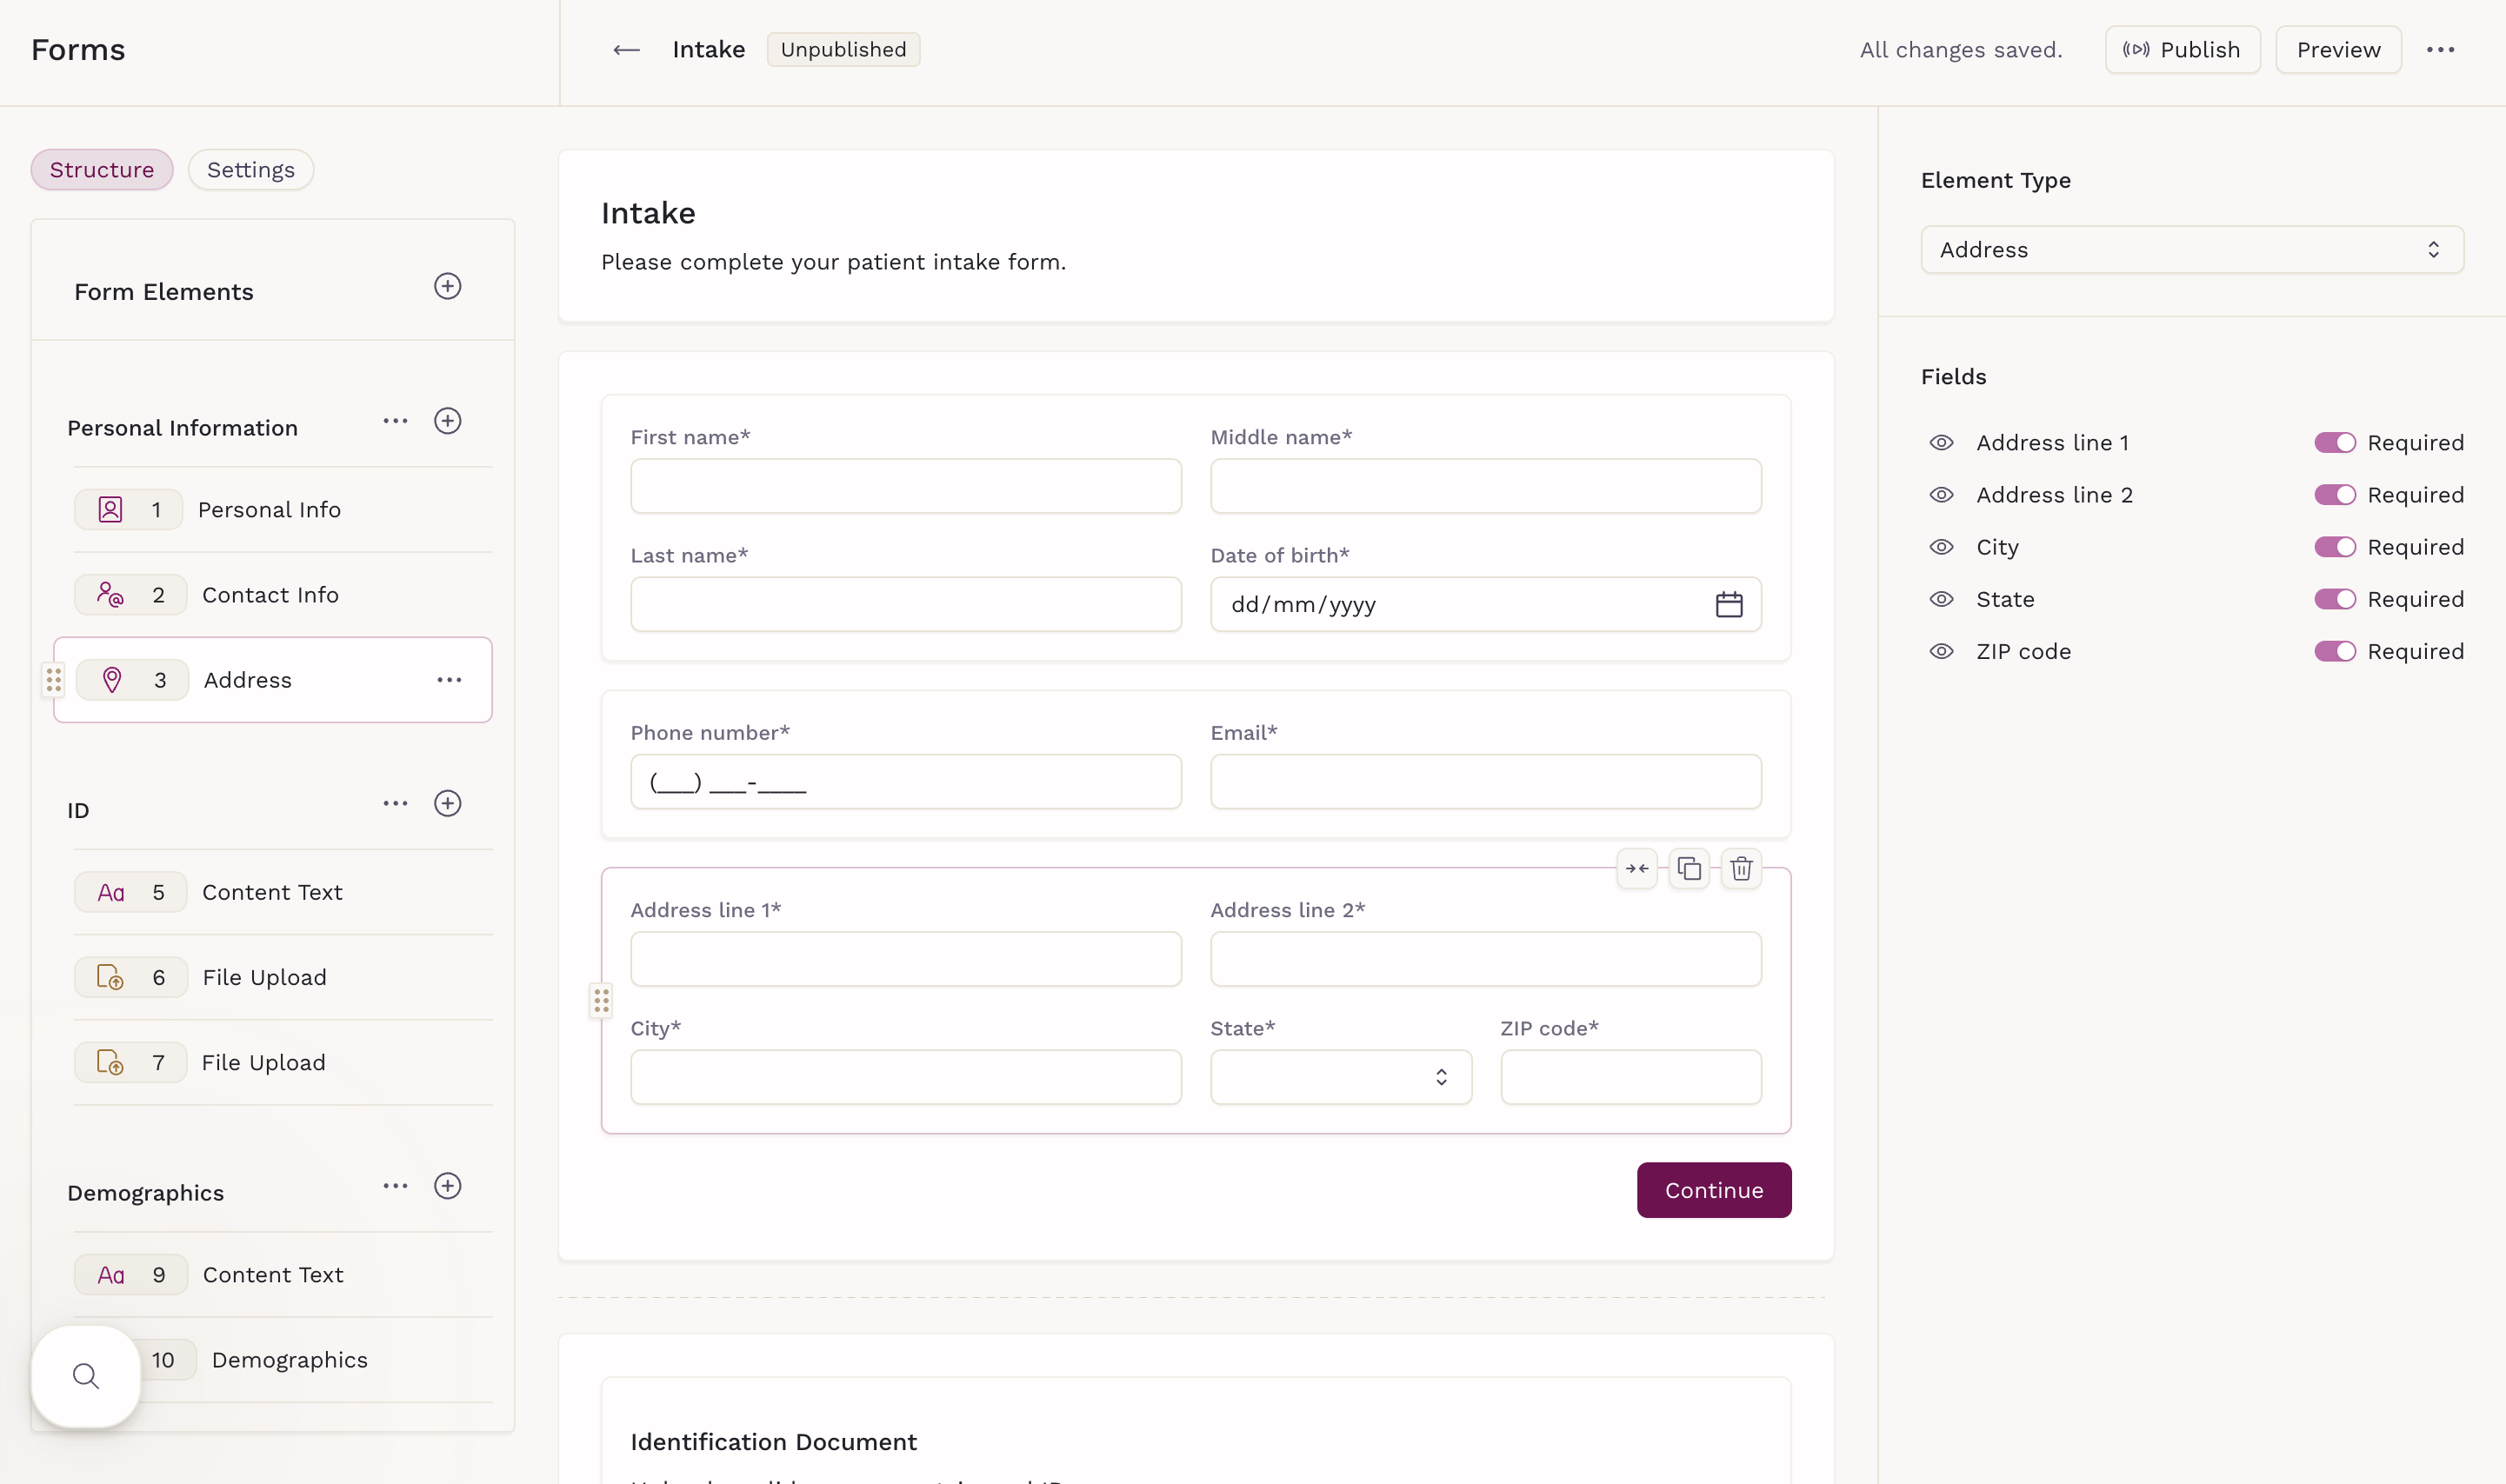Click the collapse arrows icon above the Address block
The height and width of the screenshot is (1484, 2506).
pos(1637,868)
